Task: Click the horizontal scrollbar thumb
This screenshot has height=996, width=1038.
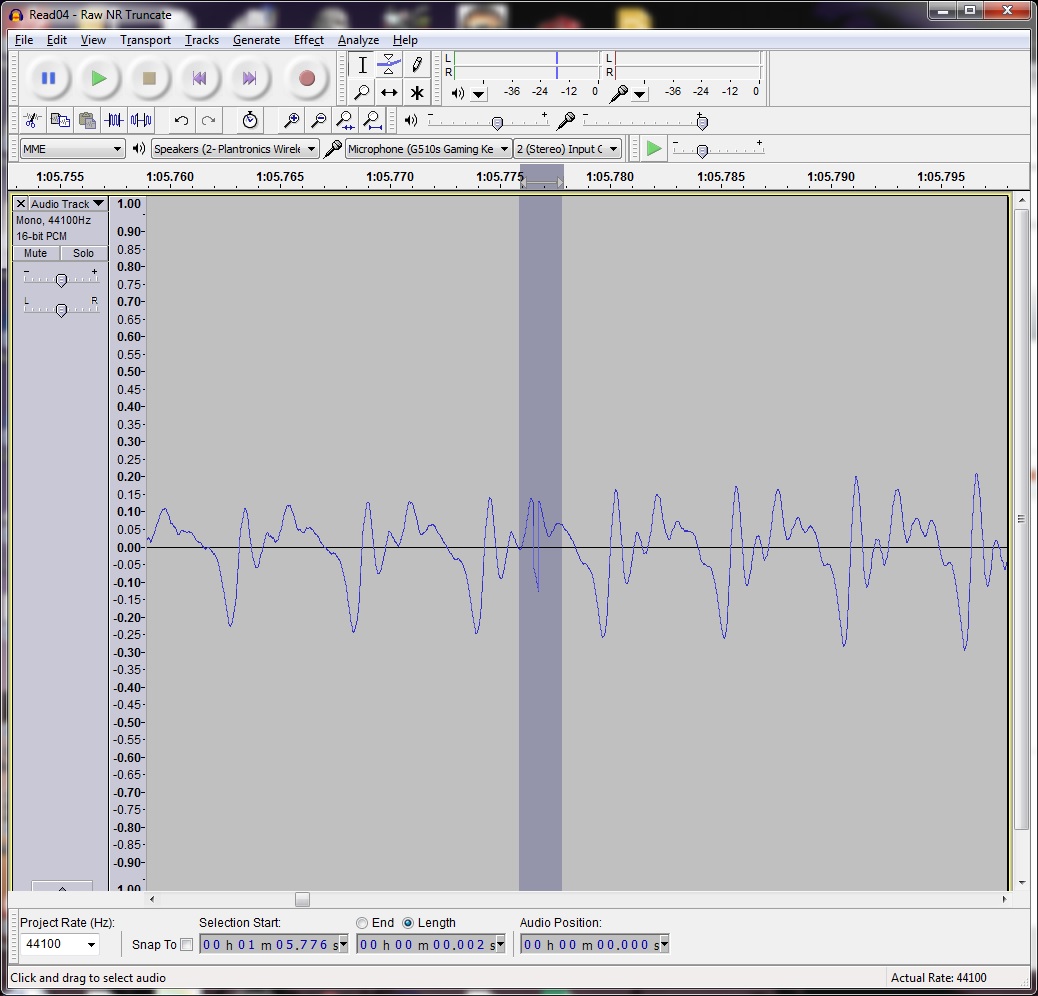Action: point(302,899)
